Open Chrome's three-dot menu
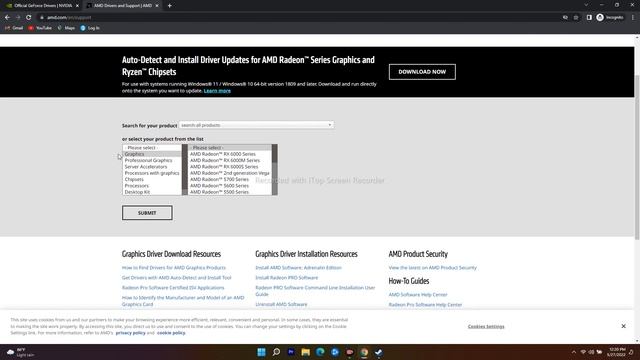This screenshot has width=640, height=360. (633, 18)
